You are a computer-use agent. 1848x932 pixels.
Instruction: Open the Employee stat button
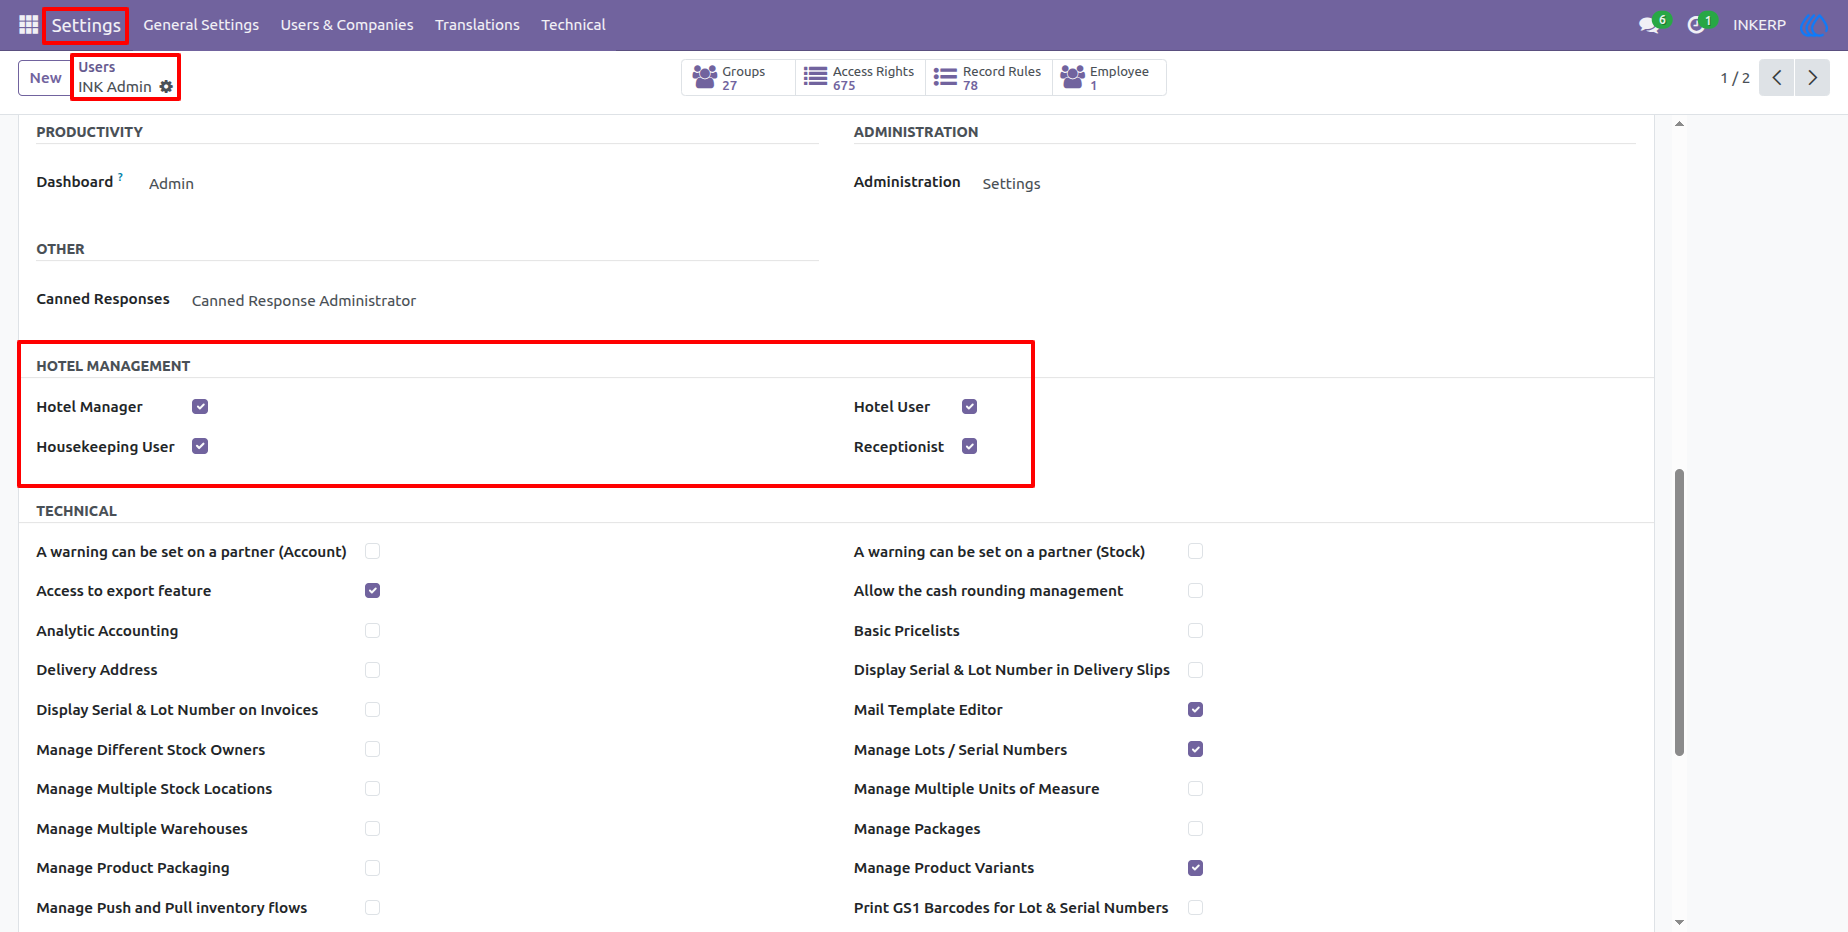[x=1109, y=78]
